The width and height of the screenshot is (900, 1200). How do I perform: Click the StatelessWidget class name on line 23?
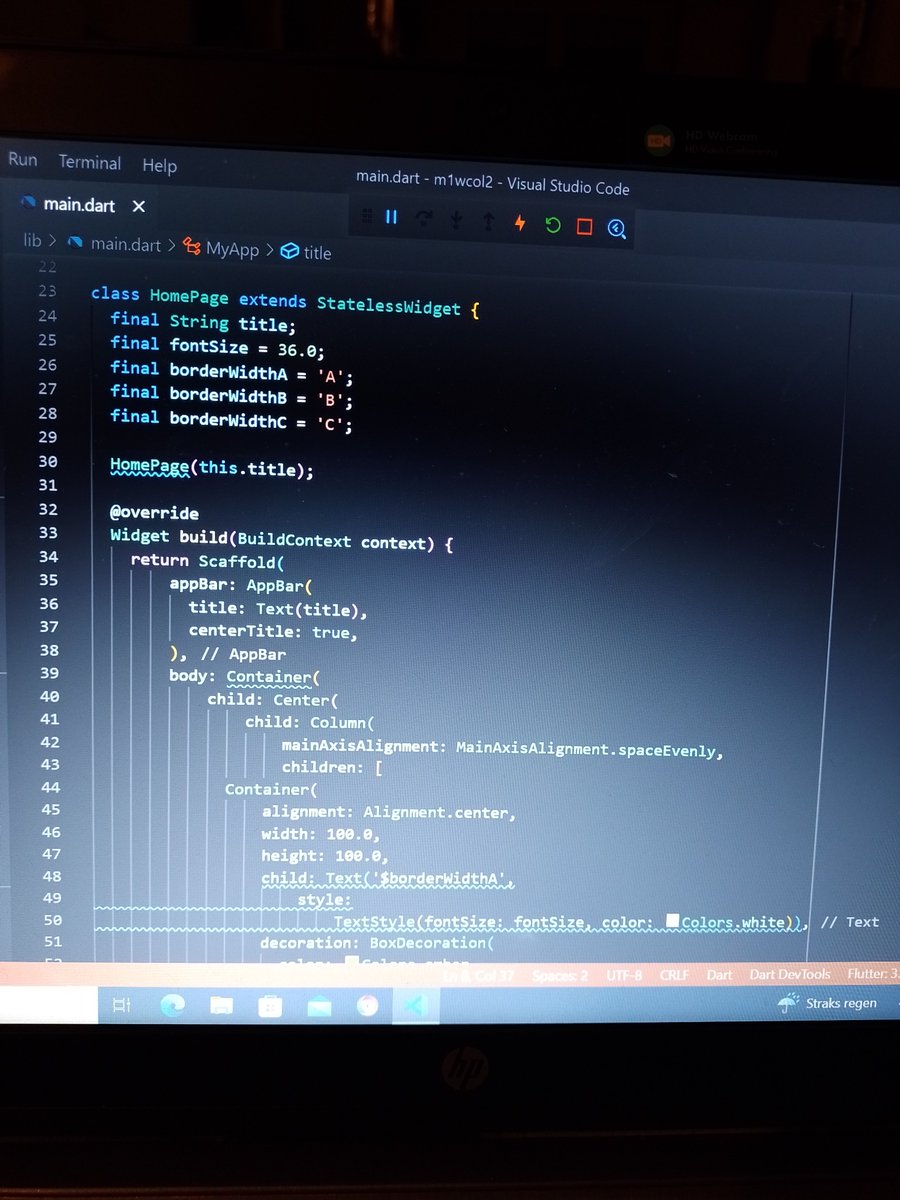[389, 304]
